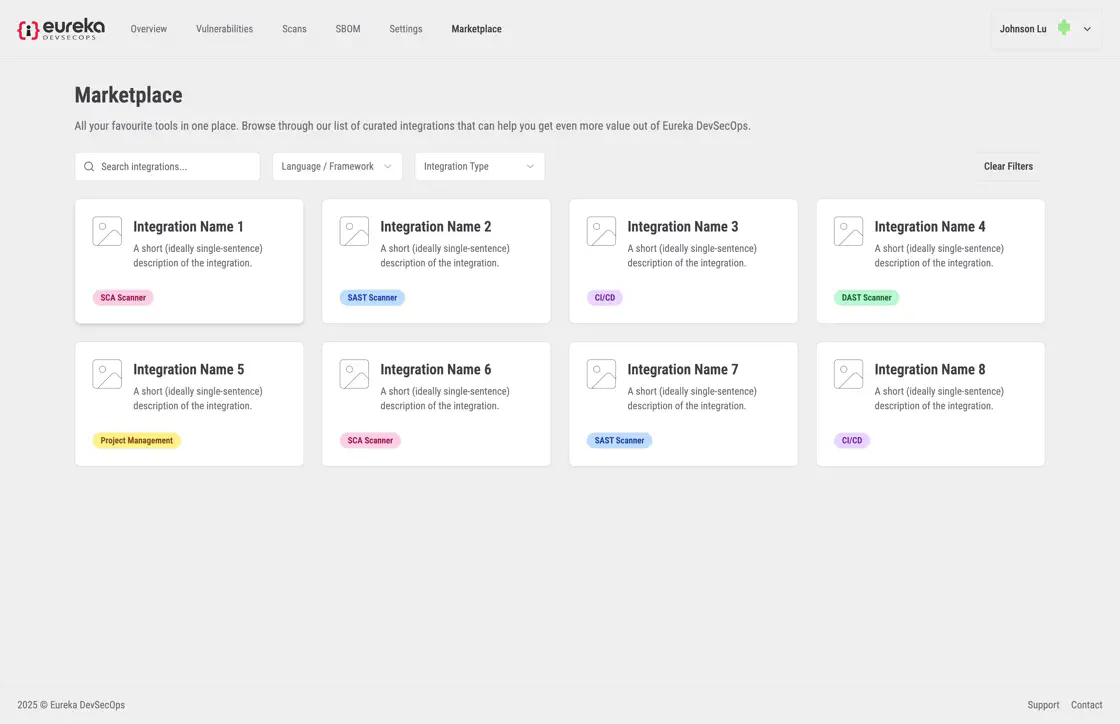Follow the Support footer link
This screenshot has height=724, width=1120.
point(1043,705)
